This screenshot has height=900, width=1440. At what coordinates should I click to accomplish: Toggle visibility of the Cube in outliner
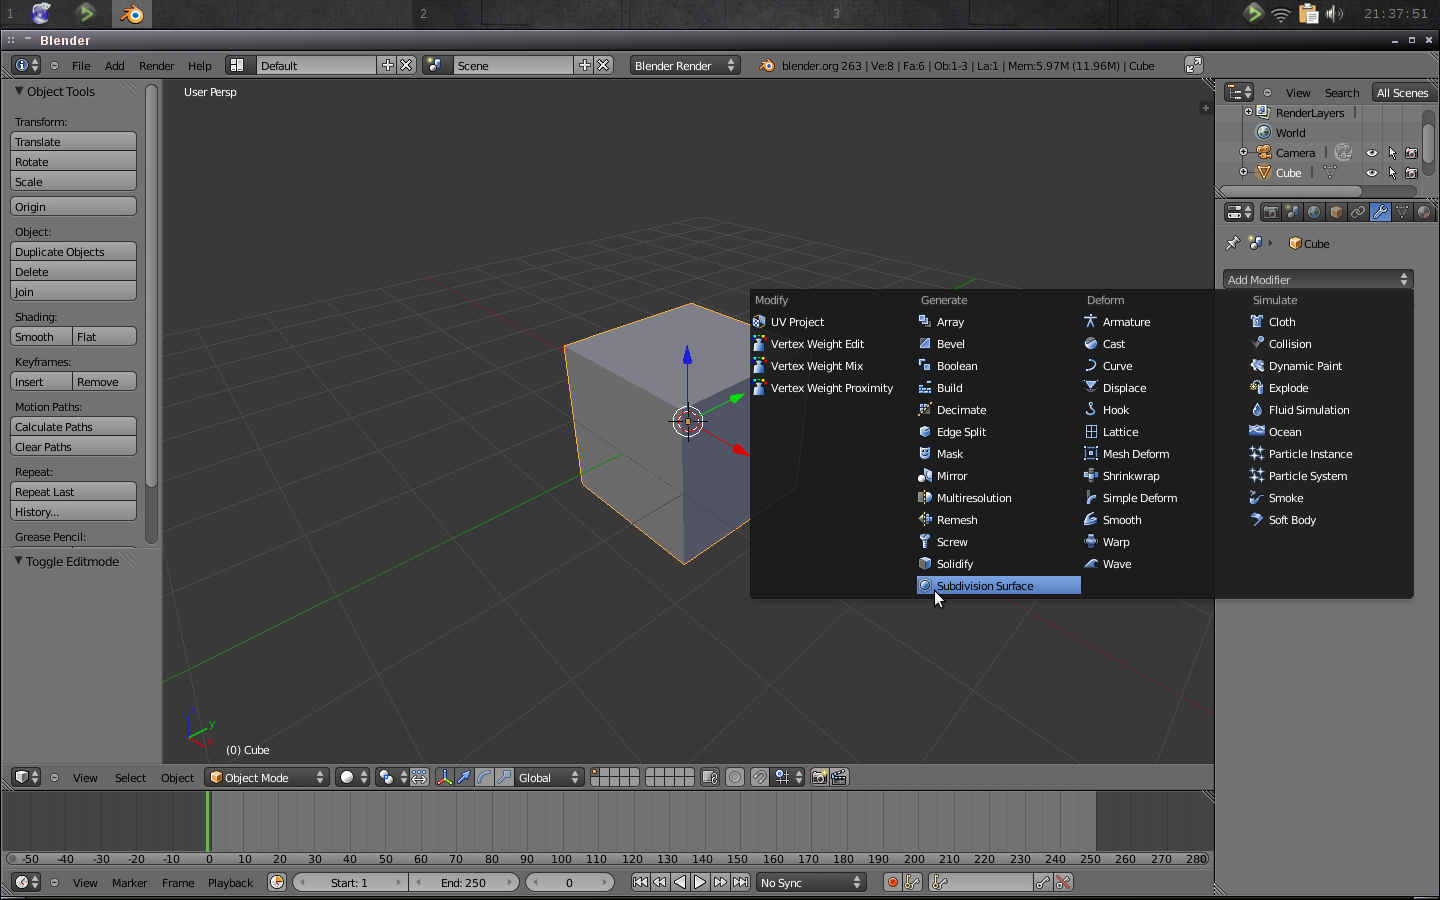click(x=1371, y=172)
